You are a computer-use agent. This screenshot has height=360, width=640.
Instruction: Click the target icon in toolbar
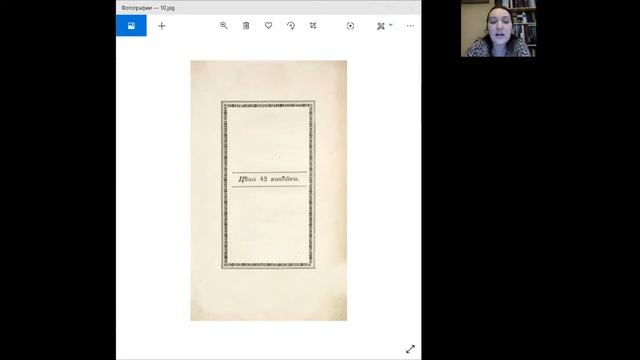point(350,26)
